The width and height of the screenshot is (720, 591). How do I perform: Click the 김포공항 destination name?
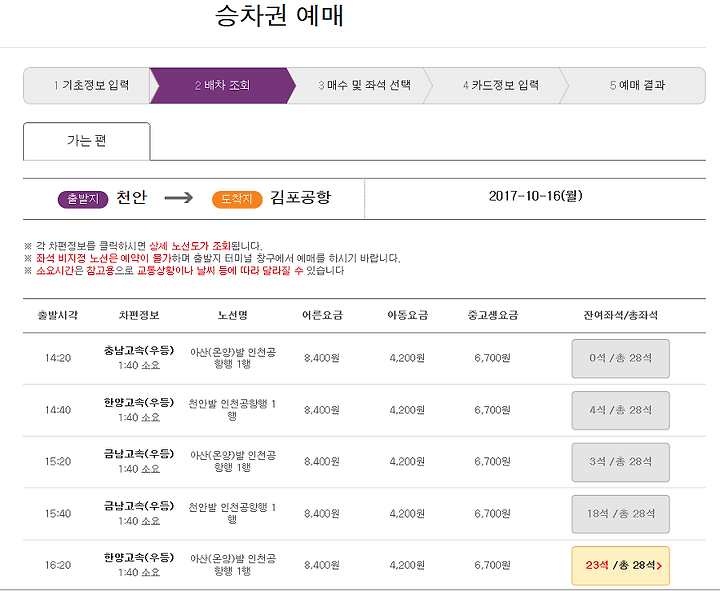click(300, 197)
